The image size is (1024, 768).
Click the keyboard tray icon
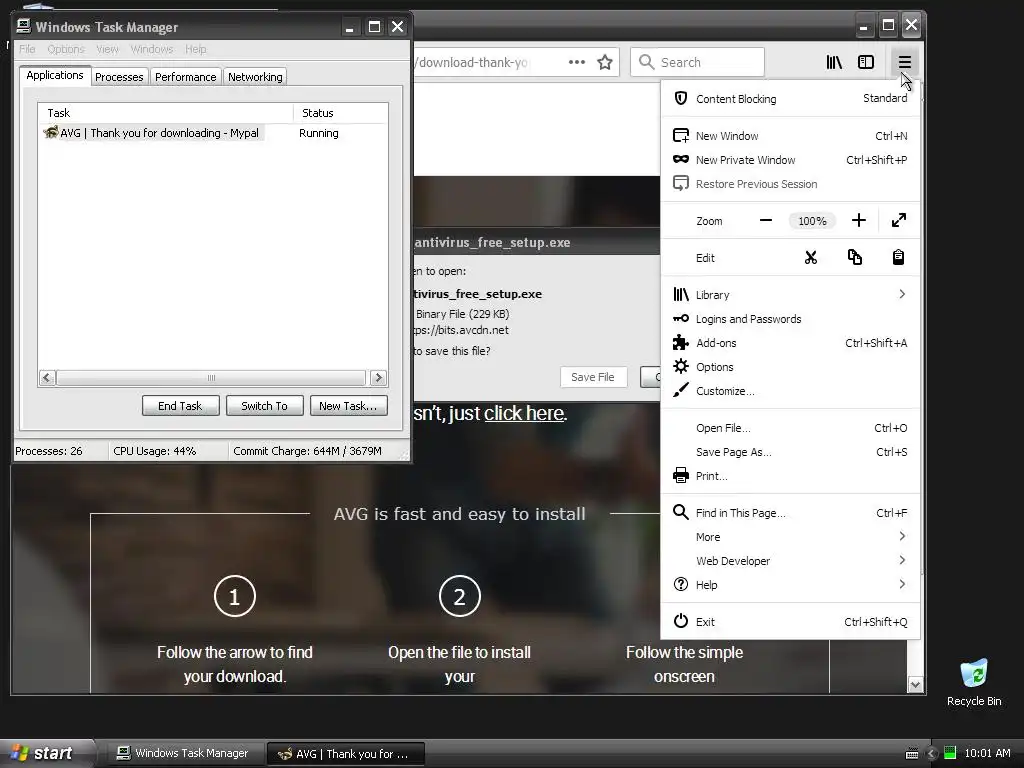point(912,754)
